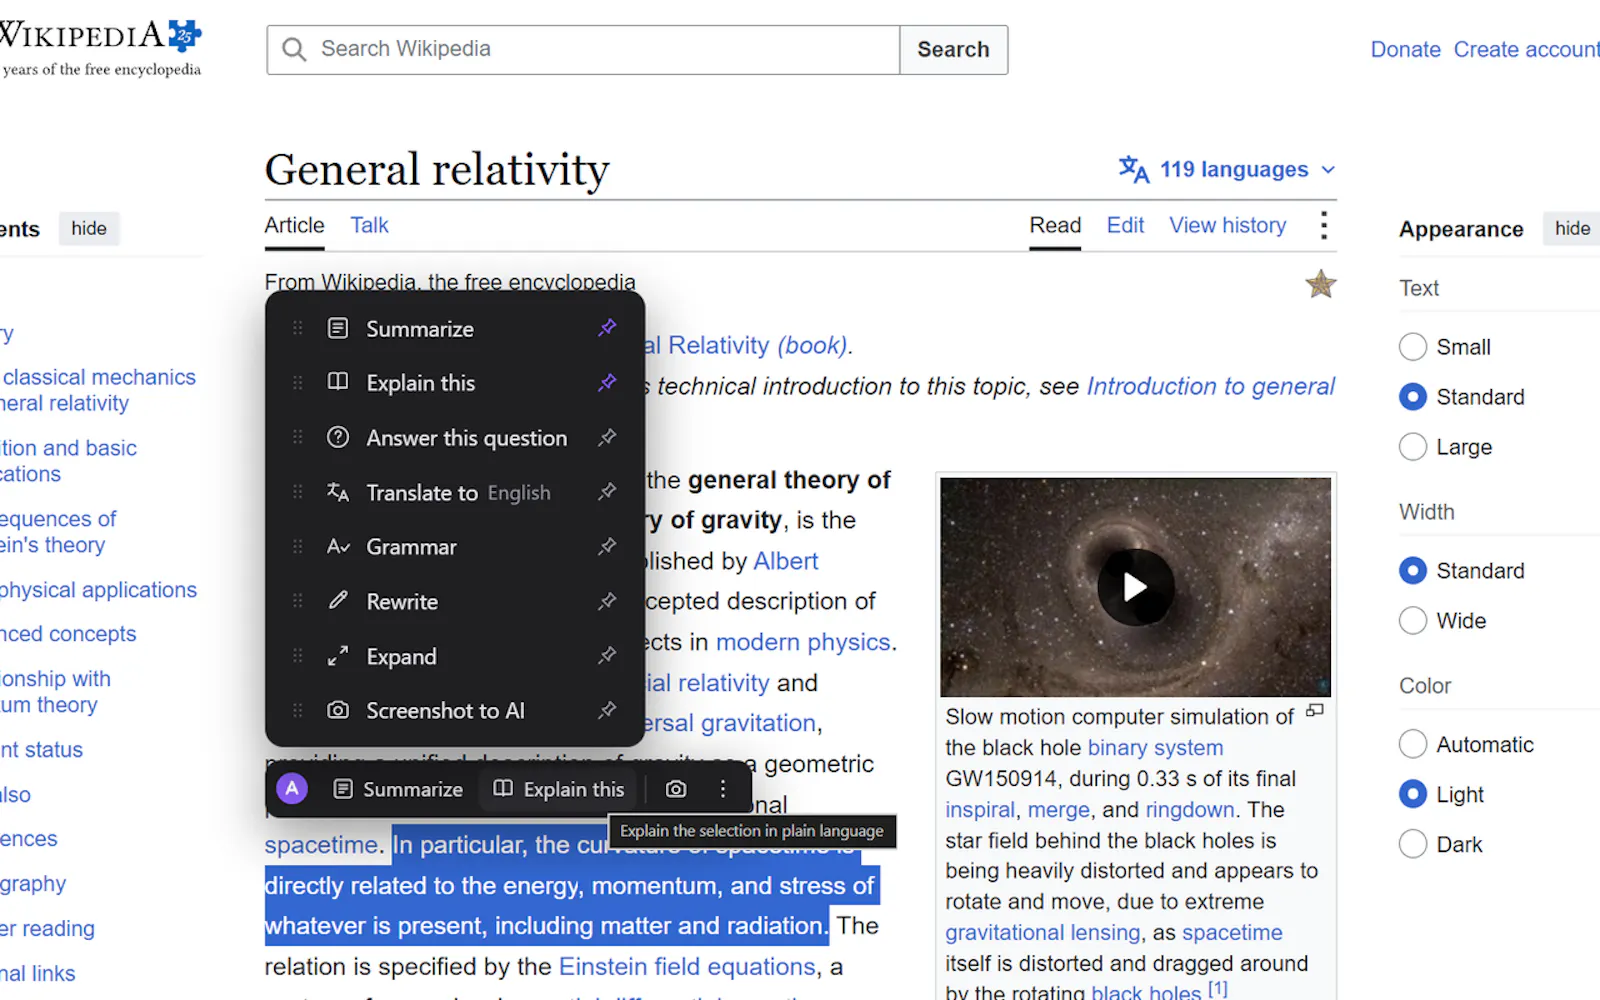Open the binary system link in caption
The height and width of the screenshot is (1000, 1600).
pos(1155,748)
